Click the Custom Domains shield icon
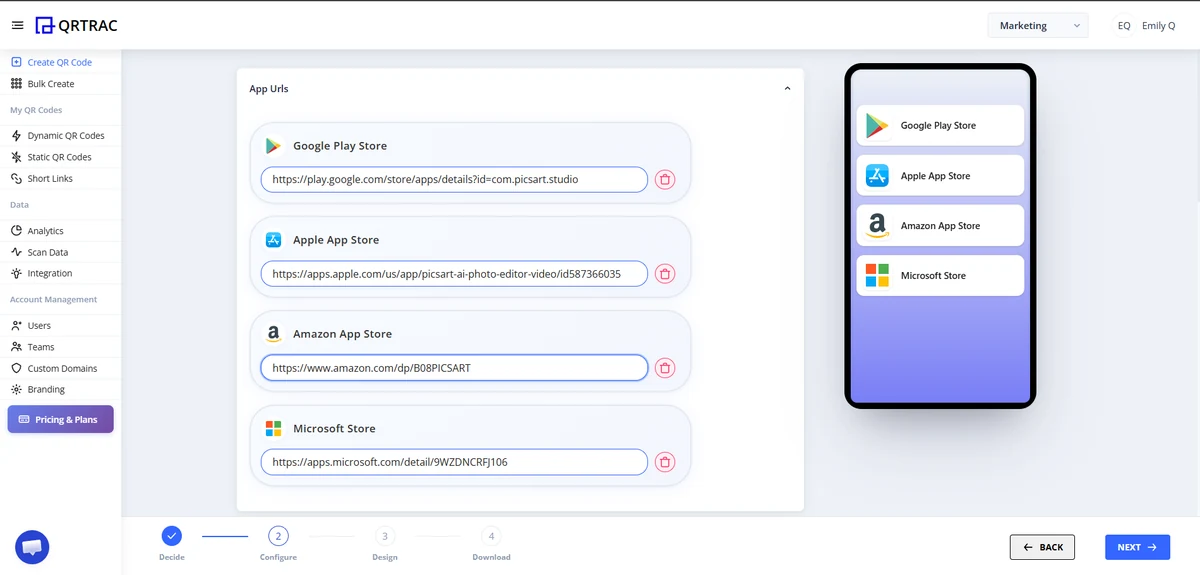This screenshot has width=1200, height=575. click(16, 369)
